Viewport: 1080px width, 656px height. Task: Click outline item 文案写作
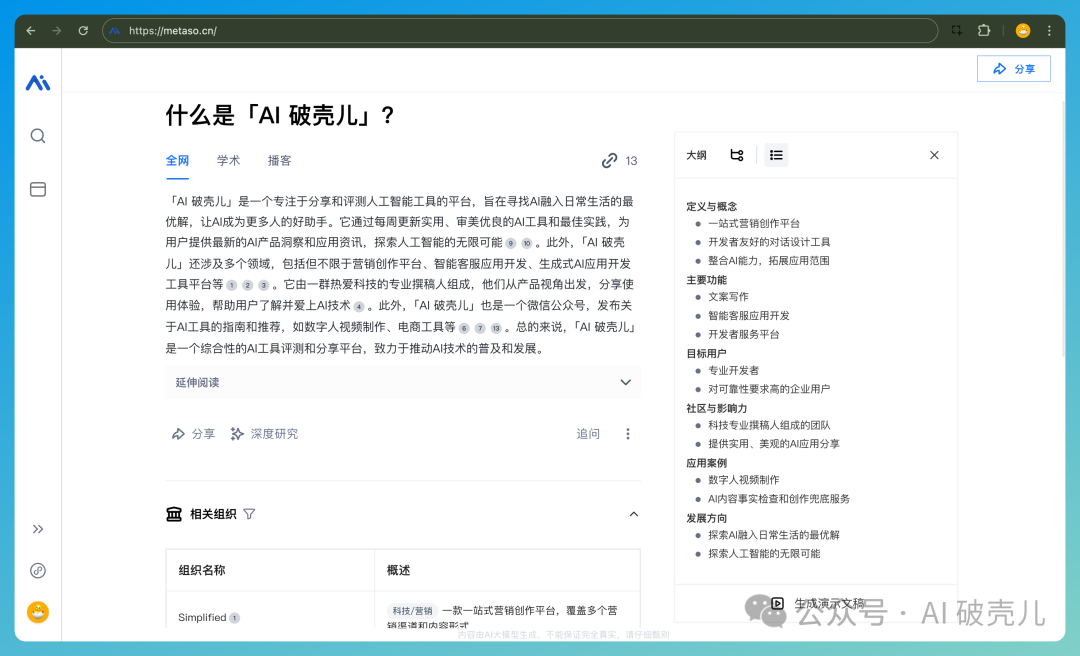coord(728,296)
